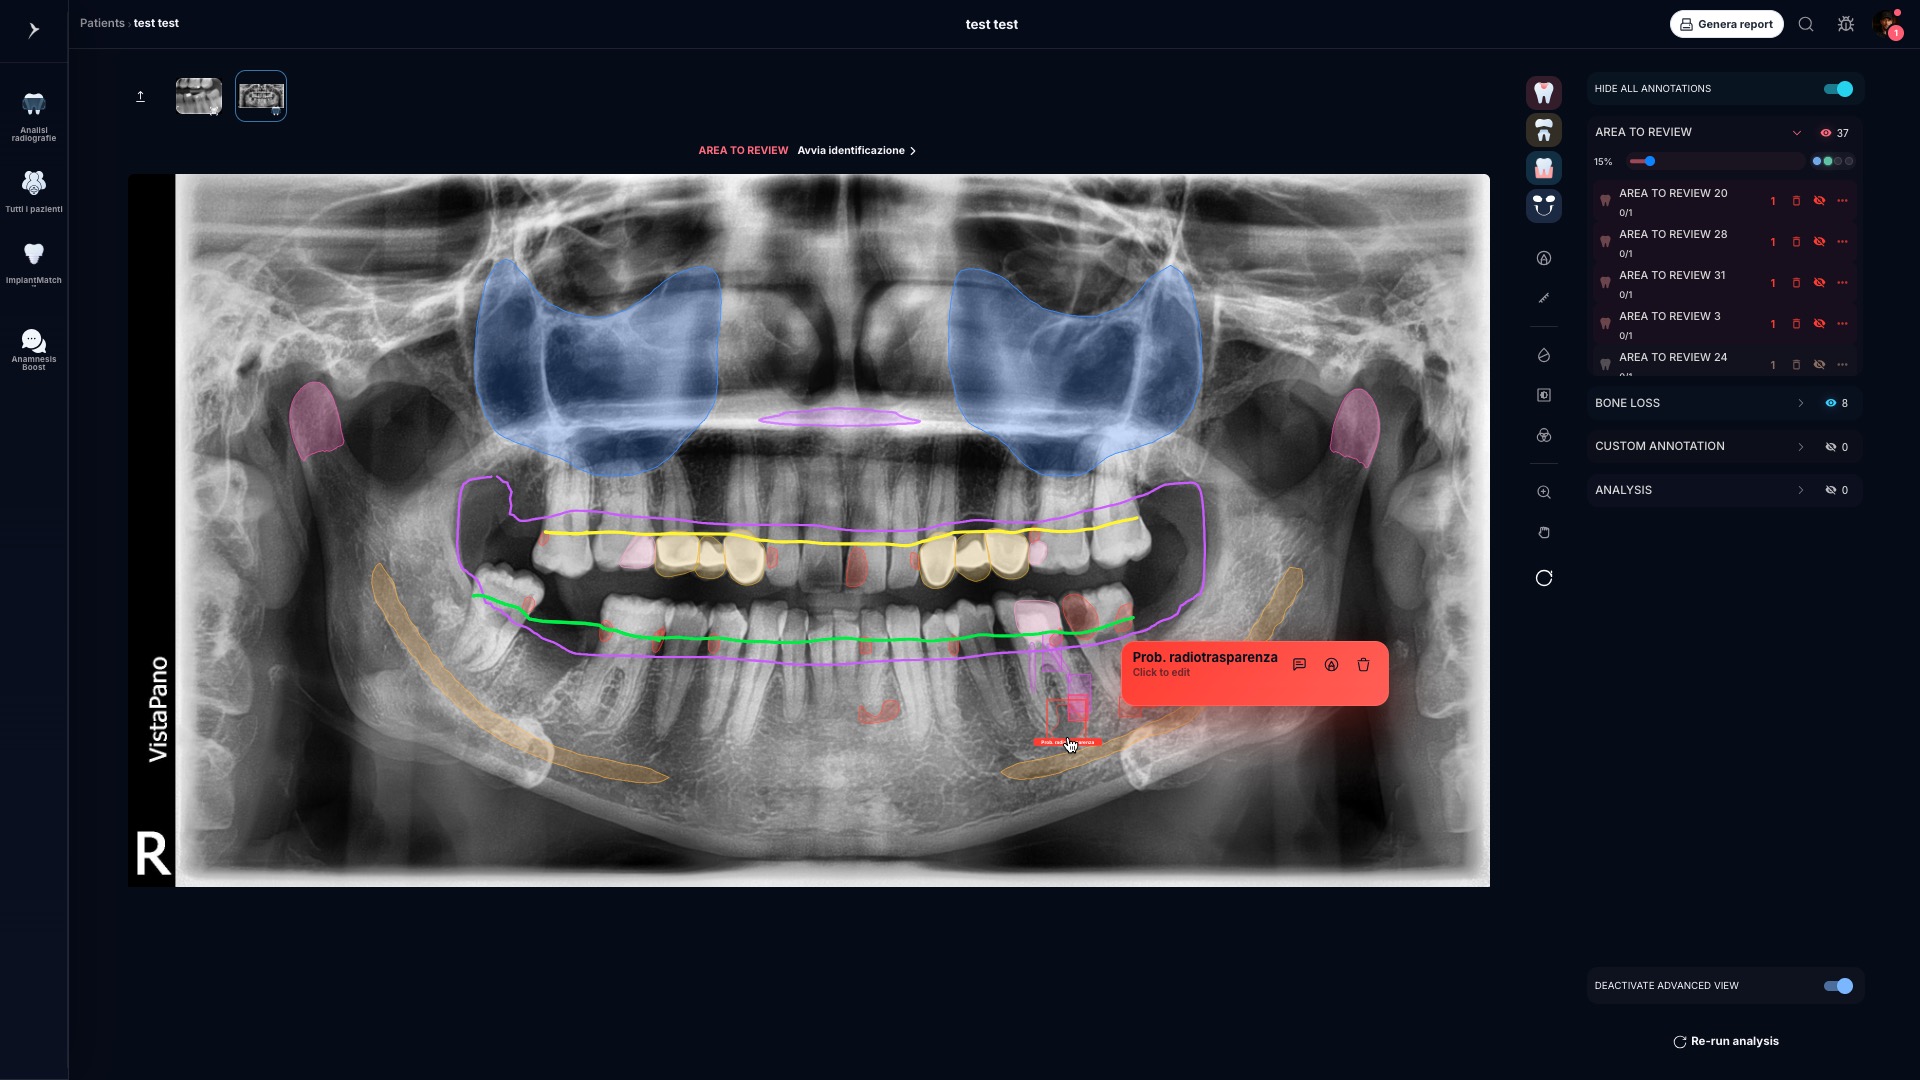The image size is (1920, 1080).
Task: Open Analisi radiografie in the left sidebar
Action: tap(34, 116)
